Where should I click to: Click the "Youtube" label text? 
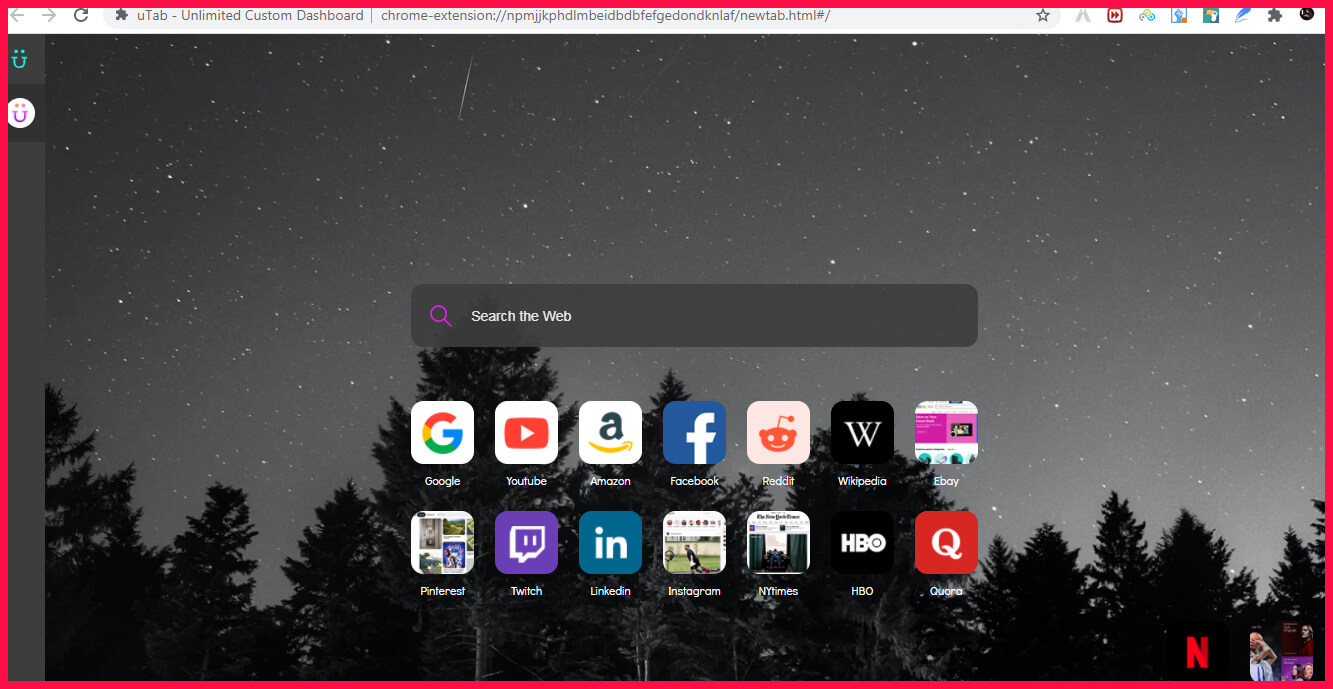(x=526, y=481)
